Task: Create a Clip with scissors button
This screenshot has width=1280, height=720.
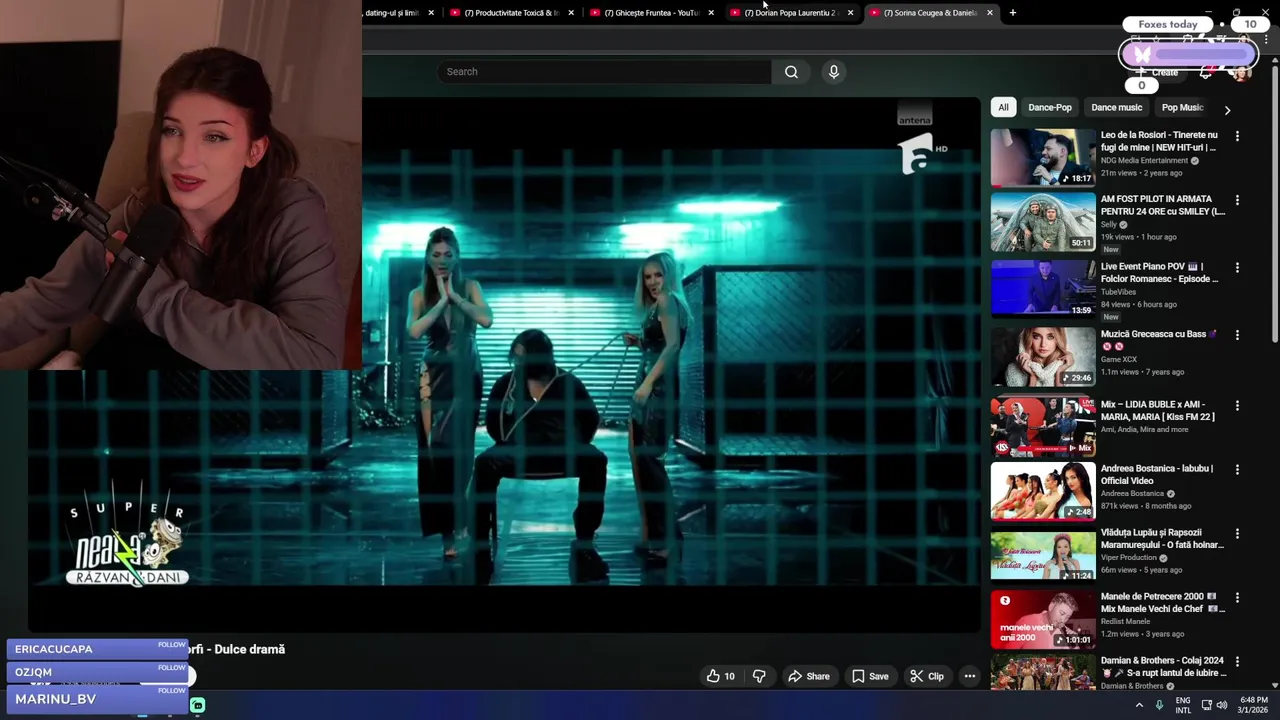Action: (926, 677)
